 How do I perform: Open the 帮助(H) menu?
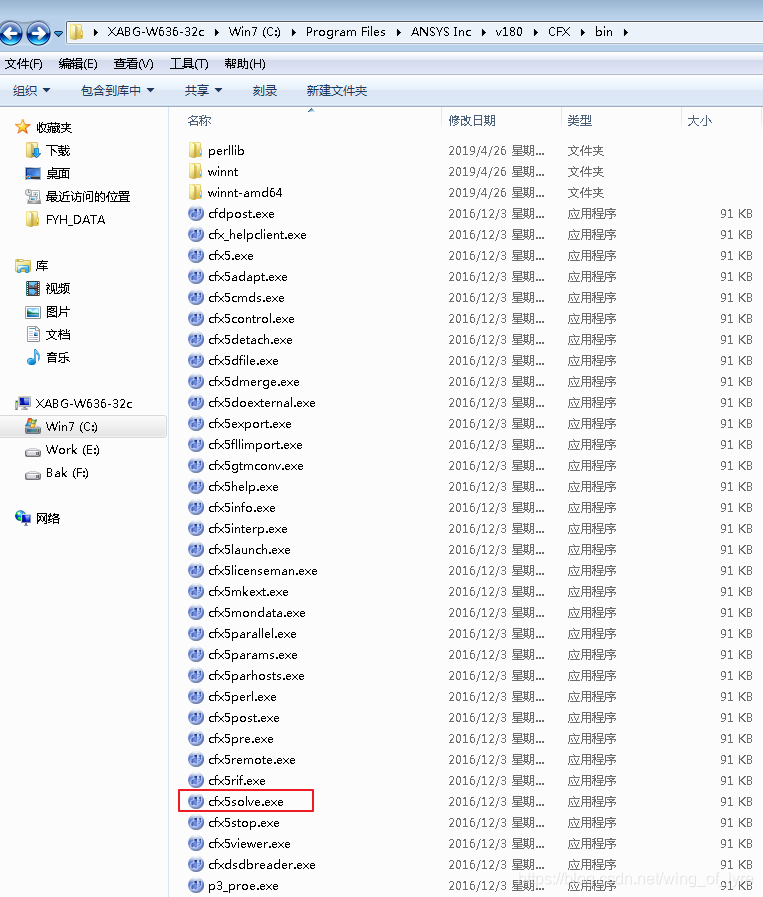tap(245, 63)
